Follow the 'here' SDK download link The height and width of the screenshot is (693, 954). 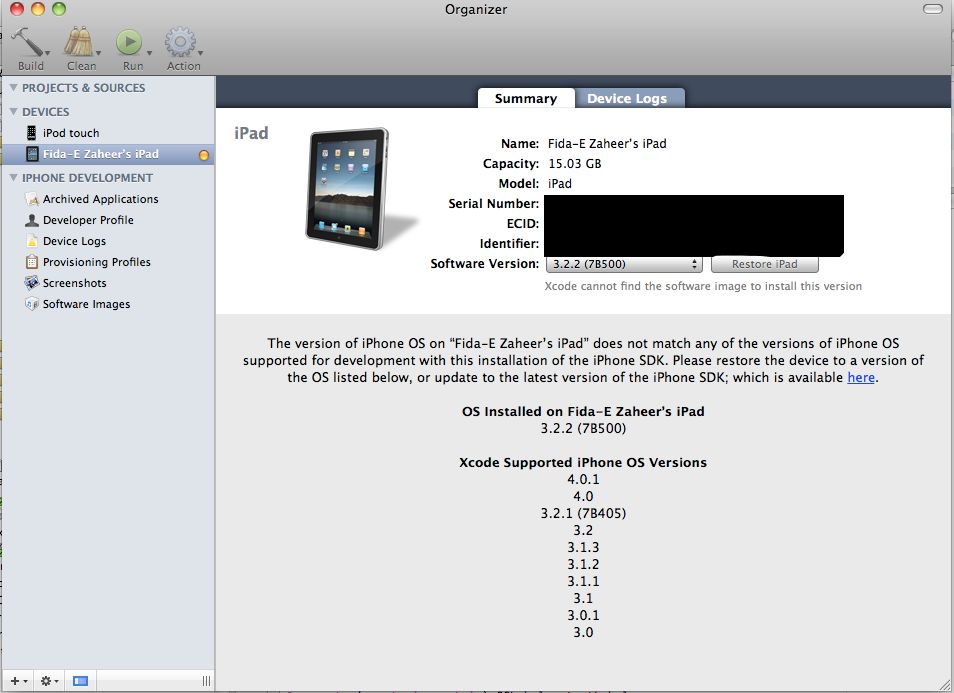(x=861, y=377)
